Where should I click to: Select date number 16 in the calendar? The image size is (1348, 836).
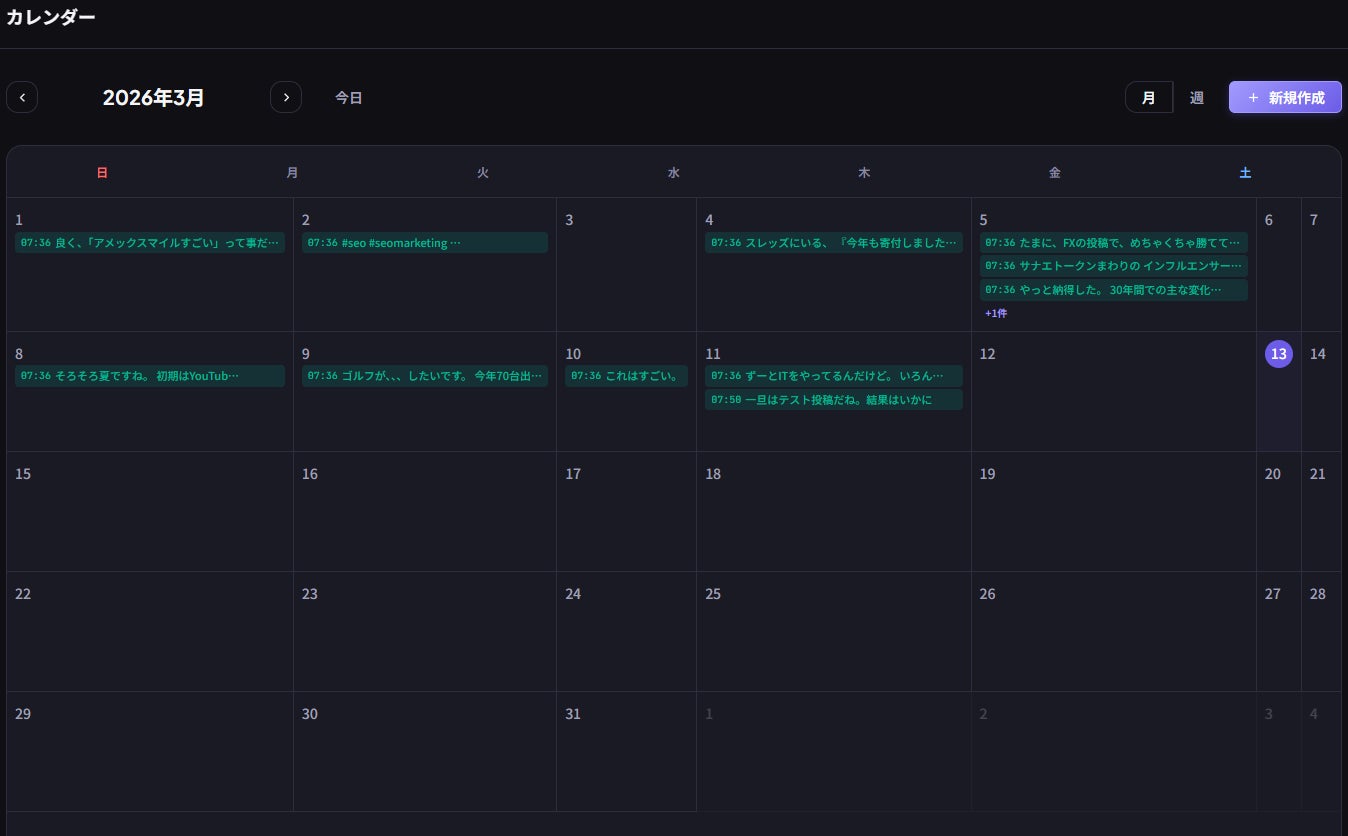(x=310, y=474)
